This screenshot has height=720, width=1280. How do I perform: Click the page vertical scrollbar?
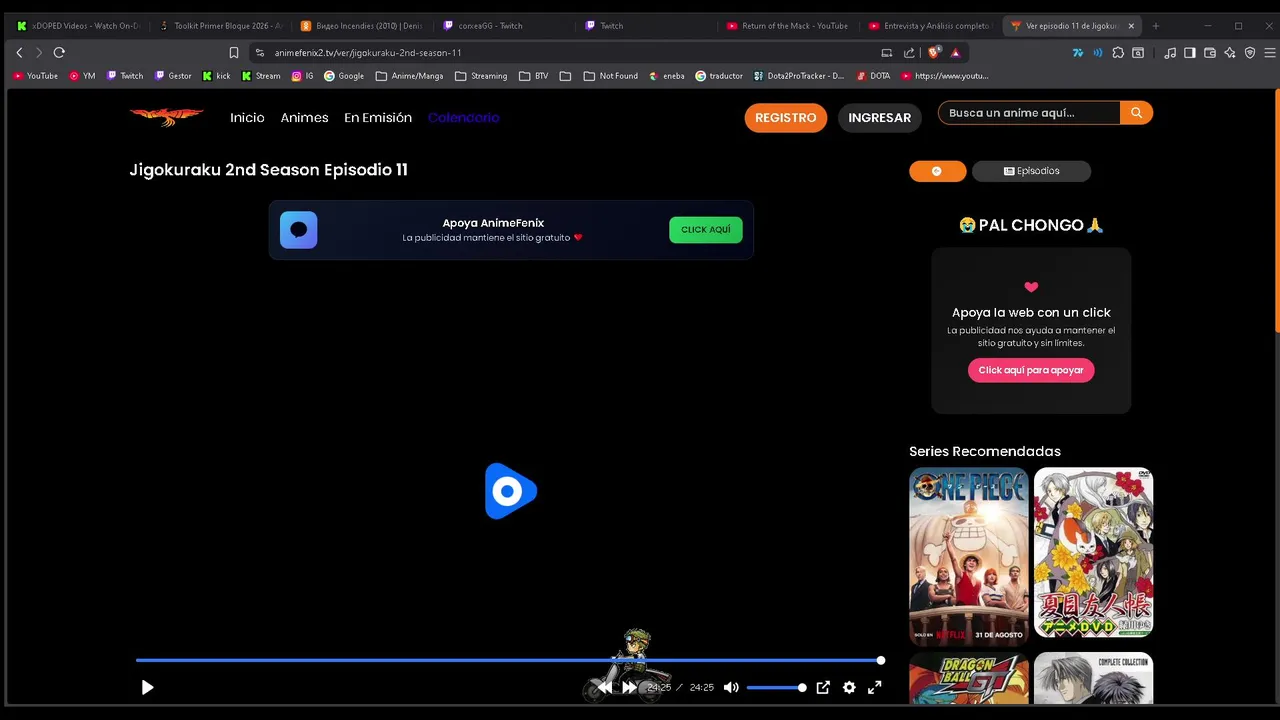pos(1276,210)
